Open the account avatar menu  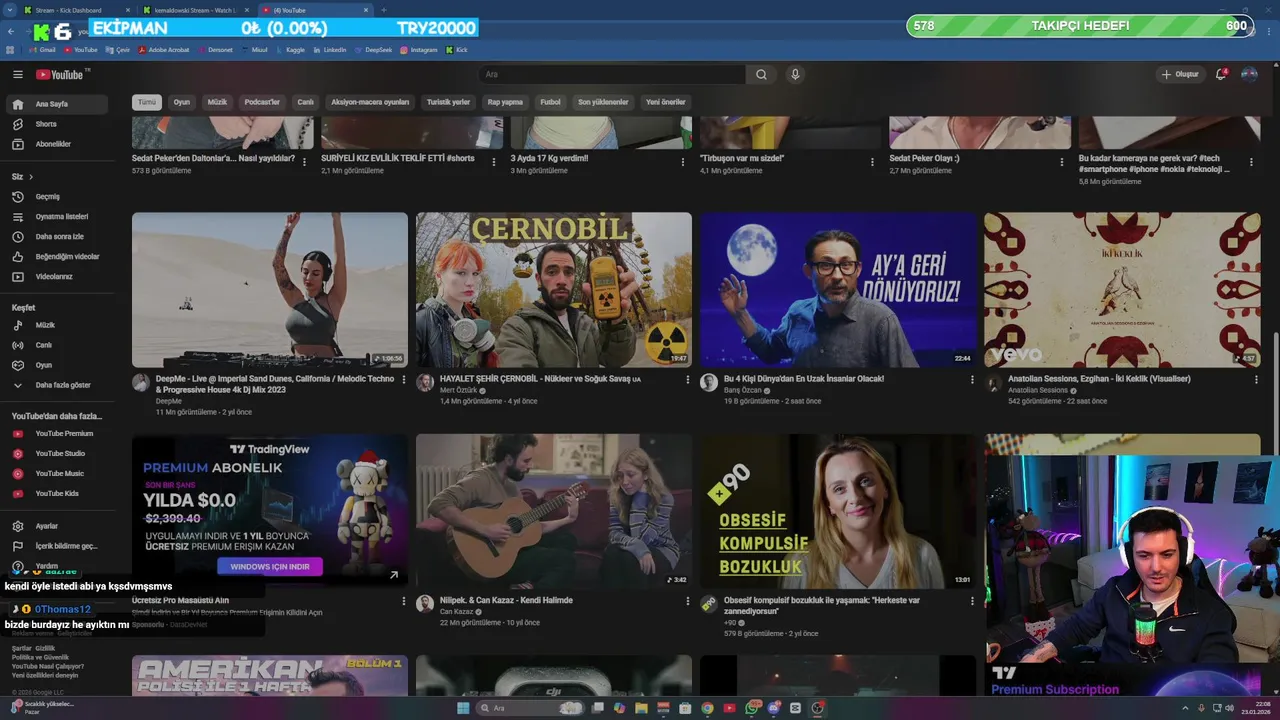tap(1249, 74)
